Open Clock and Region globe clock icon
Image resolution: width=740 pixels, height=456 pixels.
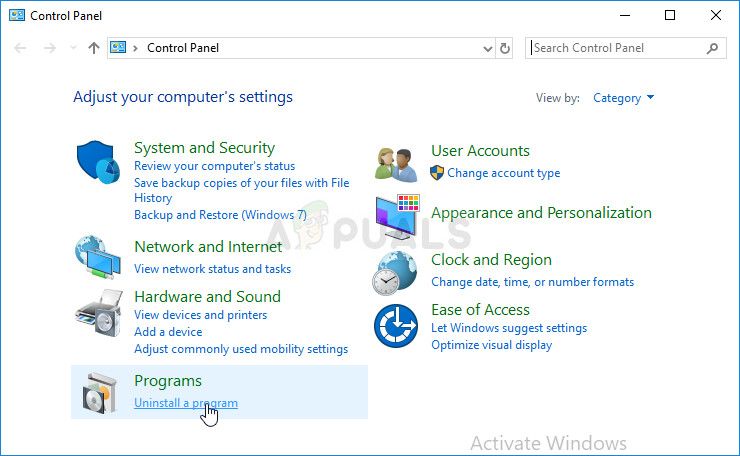coord(395,273)
